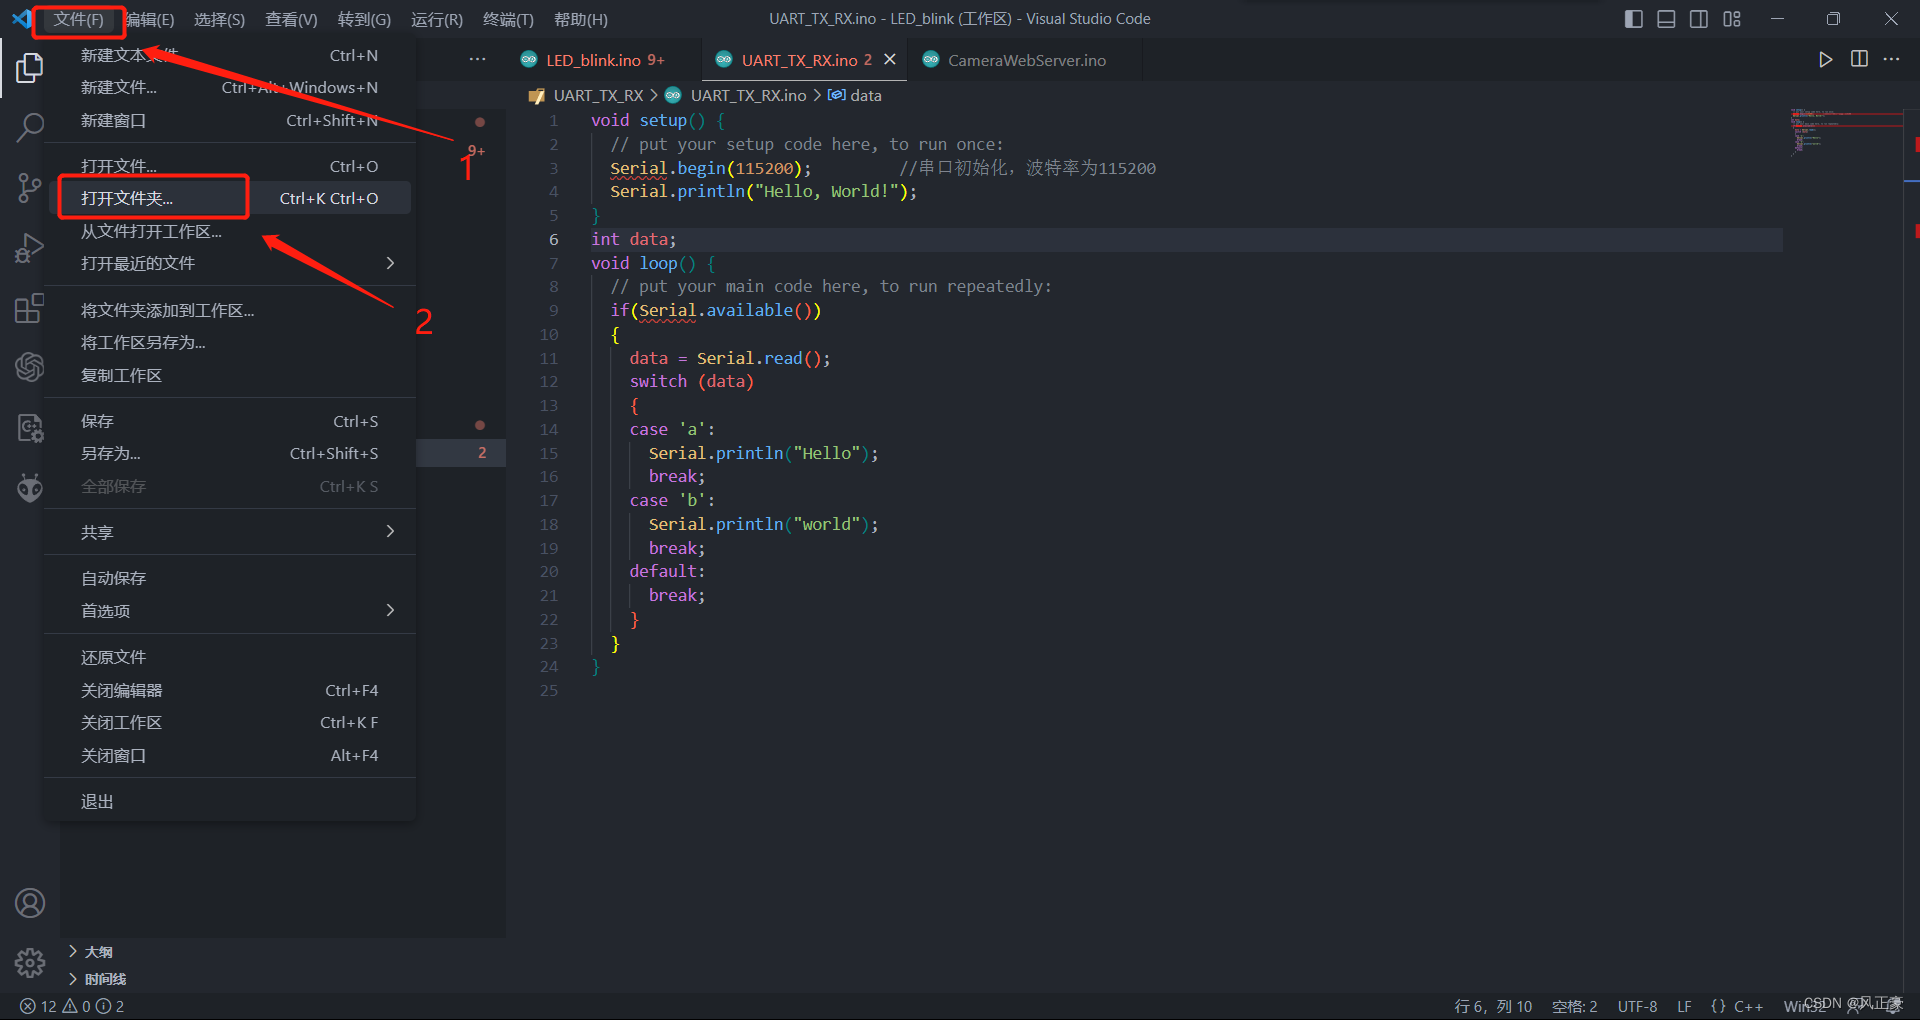Open the Explorer view in activity bar

pos(30,67)
